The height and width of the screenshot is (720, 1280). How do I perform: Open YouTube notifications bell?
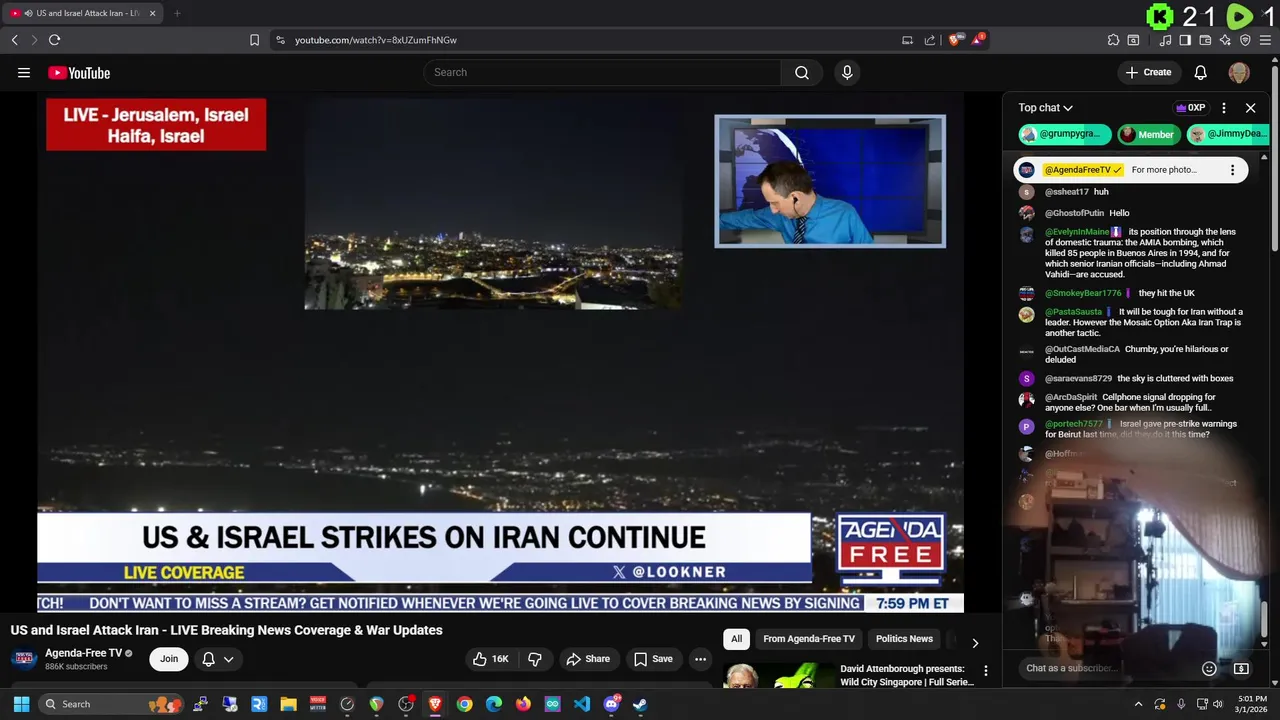click(1201, 72)
